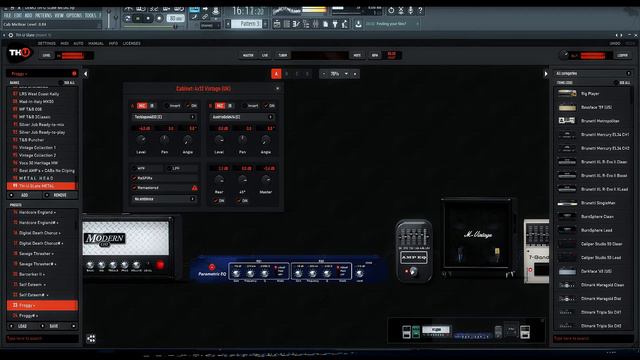Open the All categories dropdown
This screenshot has height=360, width=640.
point(593,73)
